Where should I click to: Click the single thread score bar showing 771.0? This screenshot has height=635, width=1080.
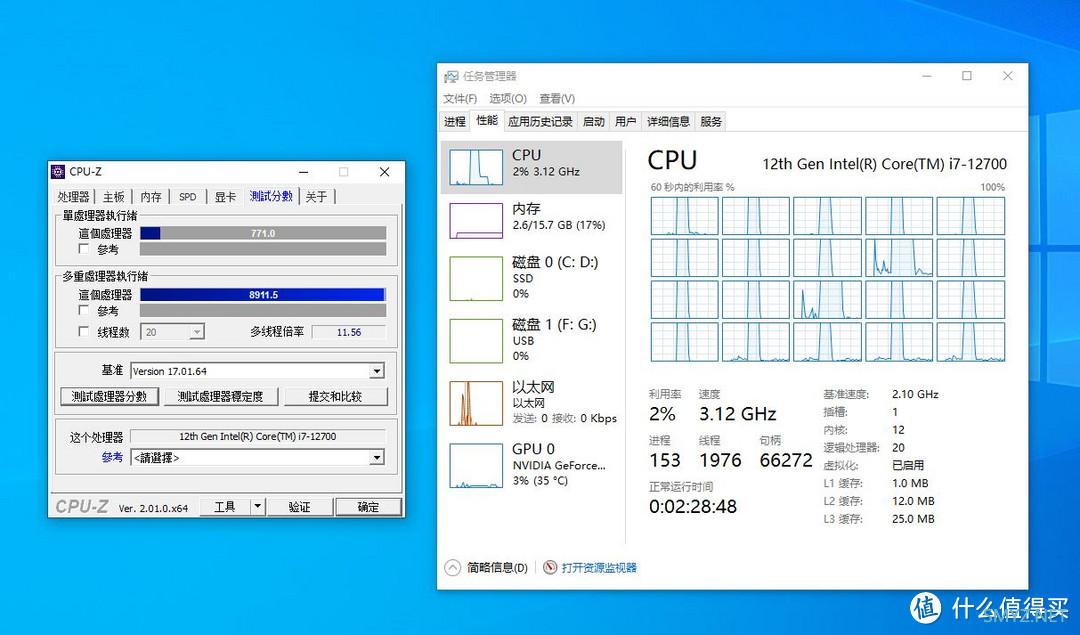[x=263, y=233]
